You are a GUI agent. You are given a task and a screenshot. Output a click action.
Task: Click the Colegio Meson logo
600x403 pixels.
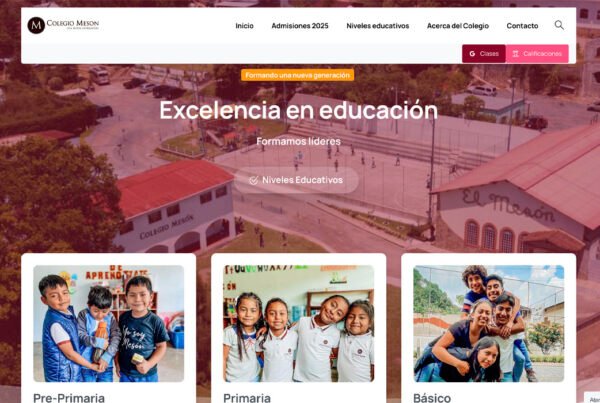[x=63, y=25]
